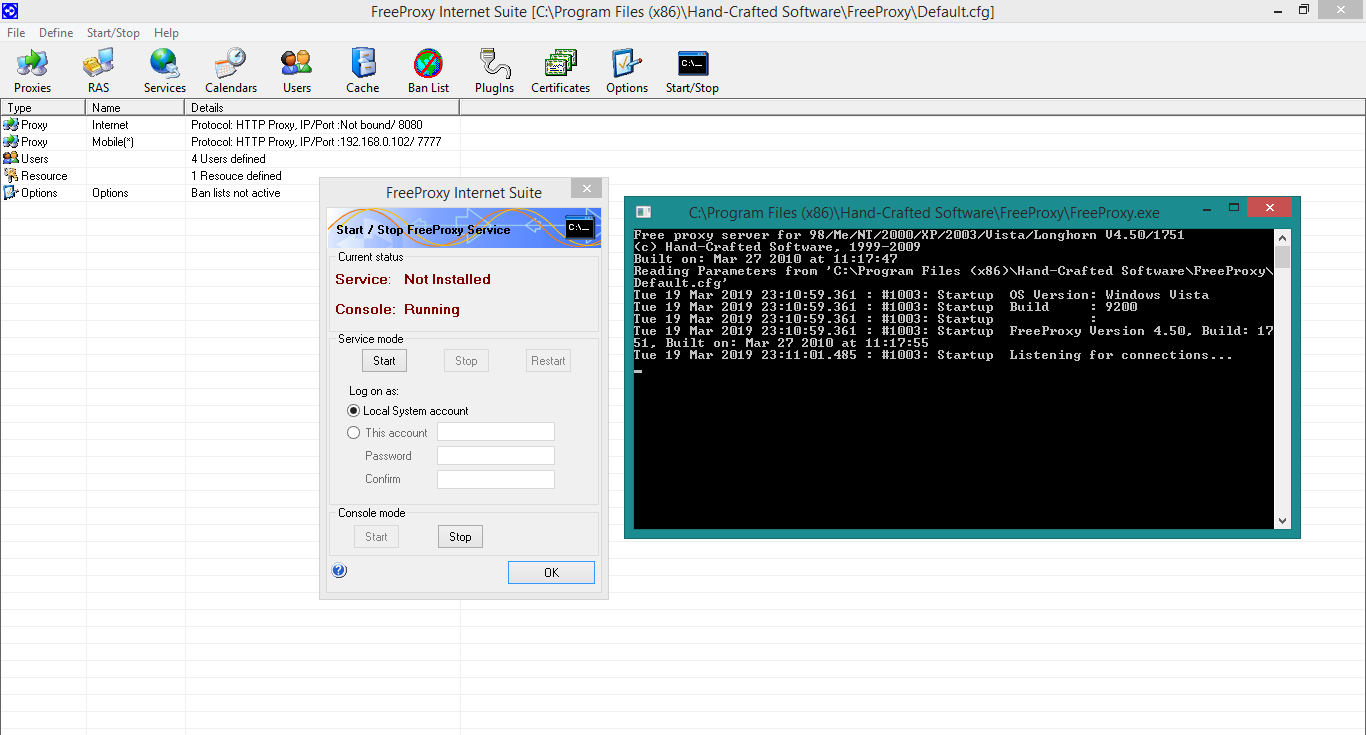Open the Define menu
This screenshot has width=1366, height=735.
click(x=56, y=33)
